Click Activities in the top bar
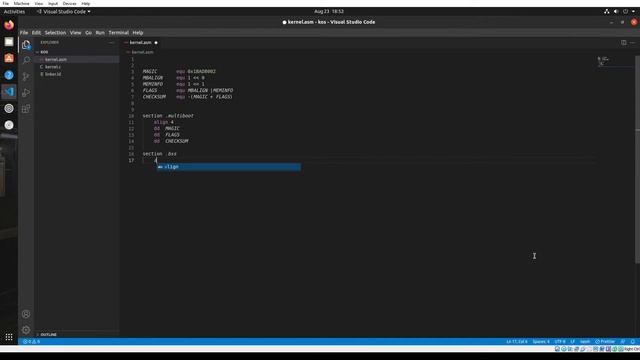This screenshot has width=640, height=360. 14,11
